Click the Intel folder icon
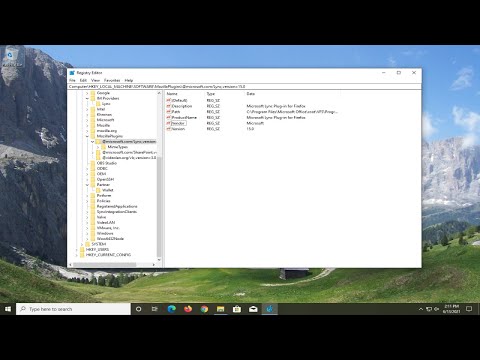The height and width of the screenshot is (360, 480). [x=93, y=109]
